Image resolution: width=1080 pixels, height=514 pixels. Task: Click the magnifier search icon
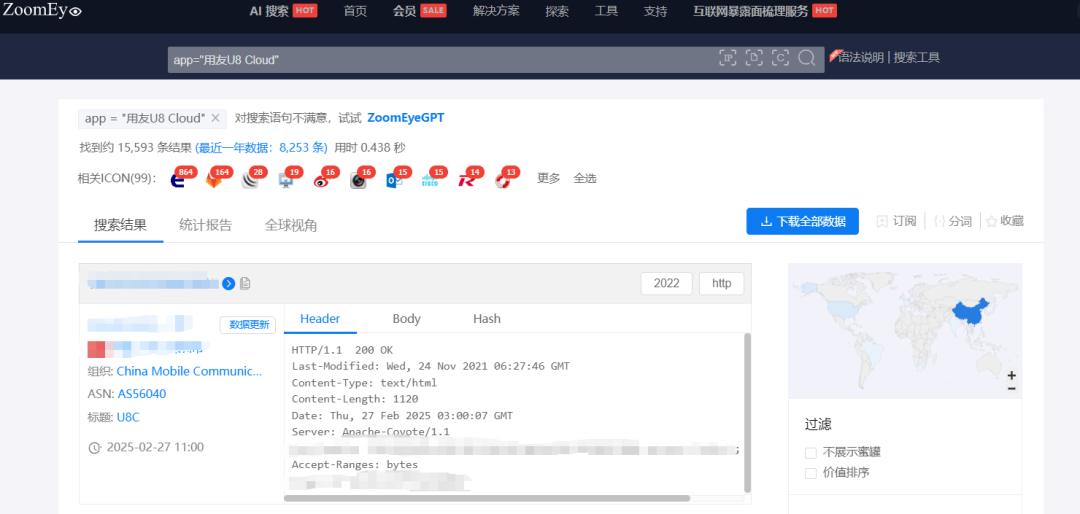click(x=807, y=58)
